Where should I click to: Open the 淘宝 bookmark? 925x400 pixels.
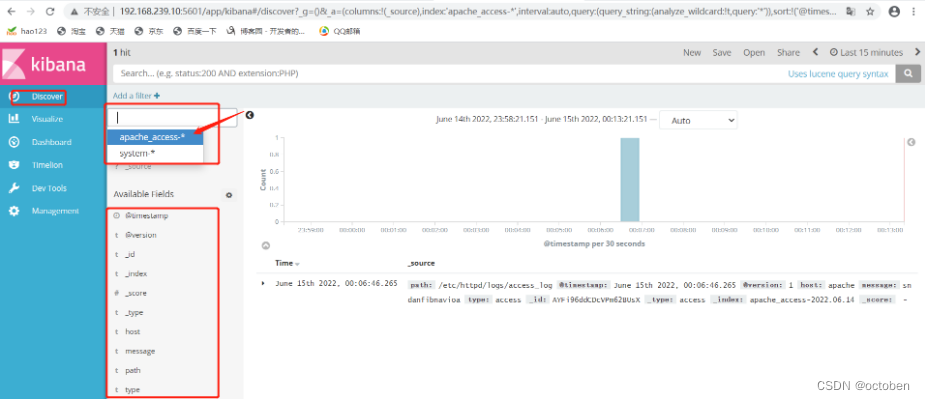coord(71,31)
